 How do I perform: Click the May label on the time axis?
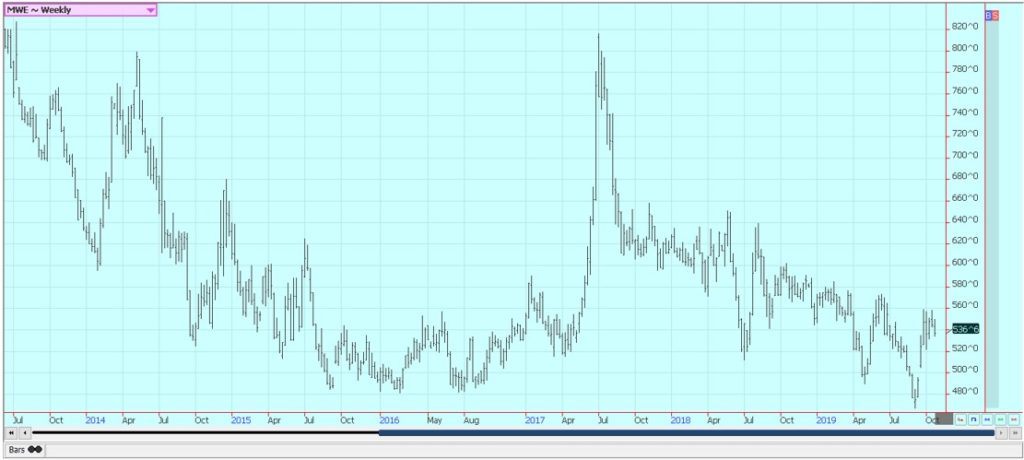pos(434,419)
